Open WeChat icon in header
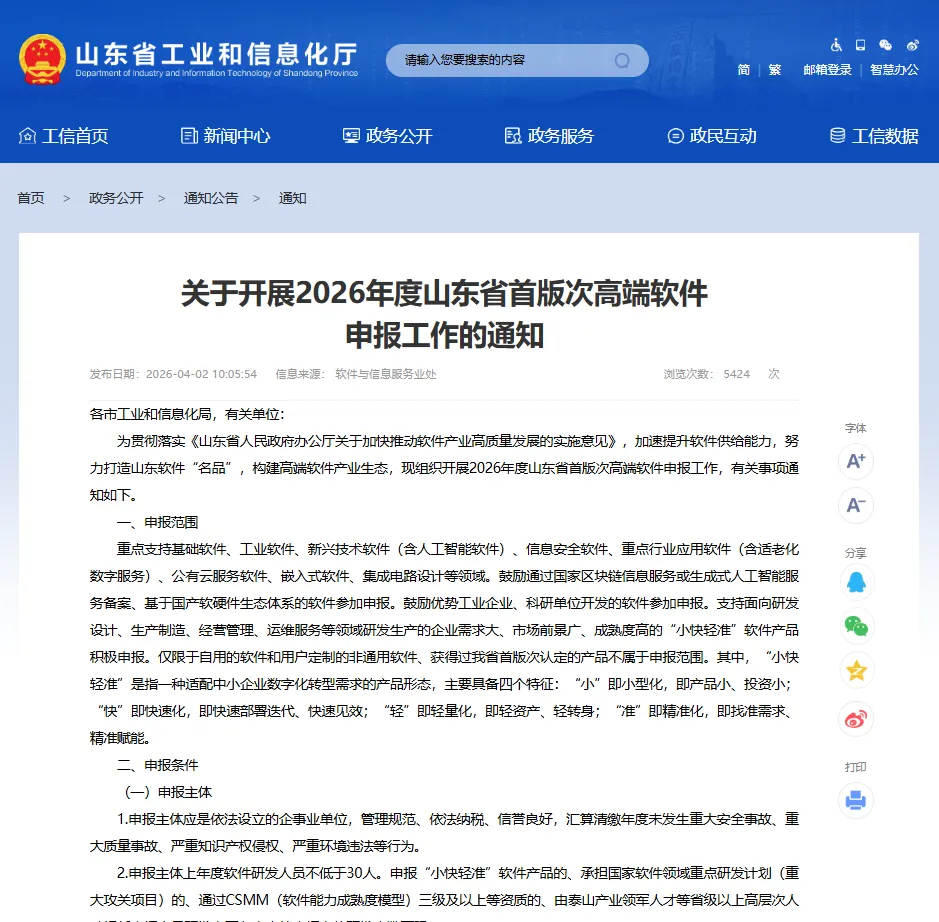 885,45
